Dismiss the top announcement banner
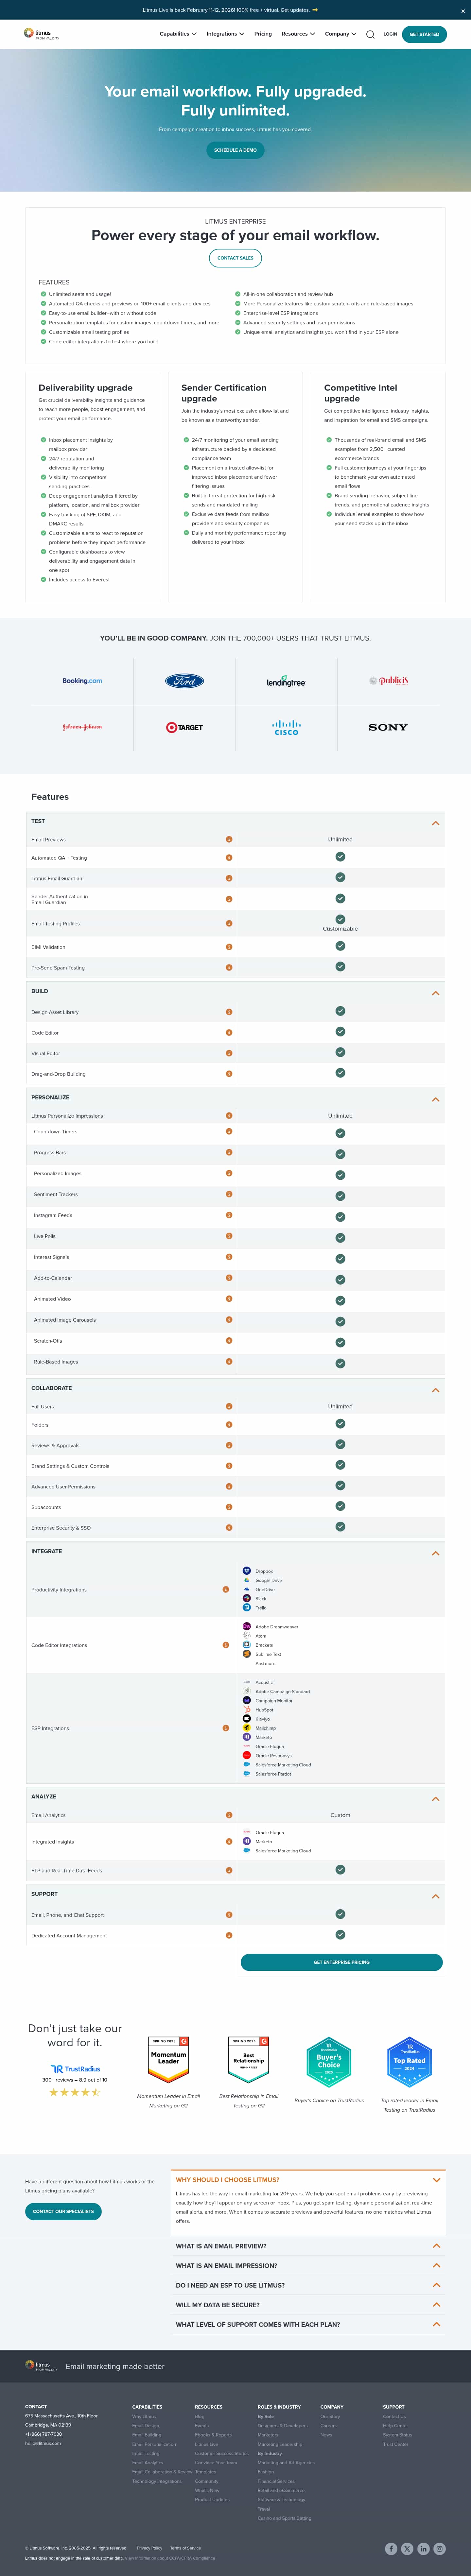The image size is (471, 2576). coord(462,10)
